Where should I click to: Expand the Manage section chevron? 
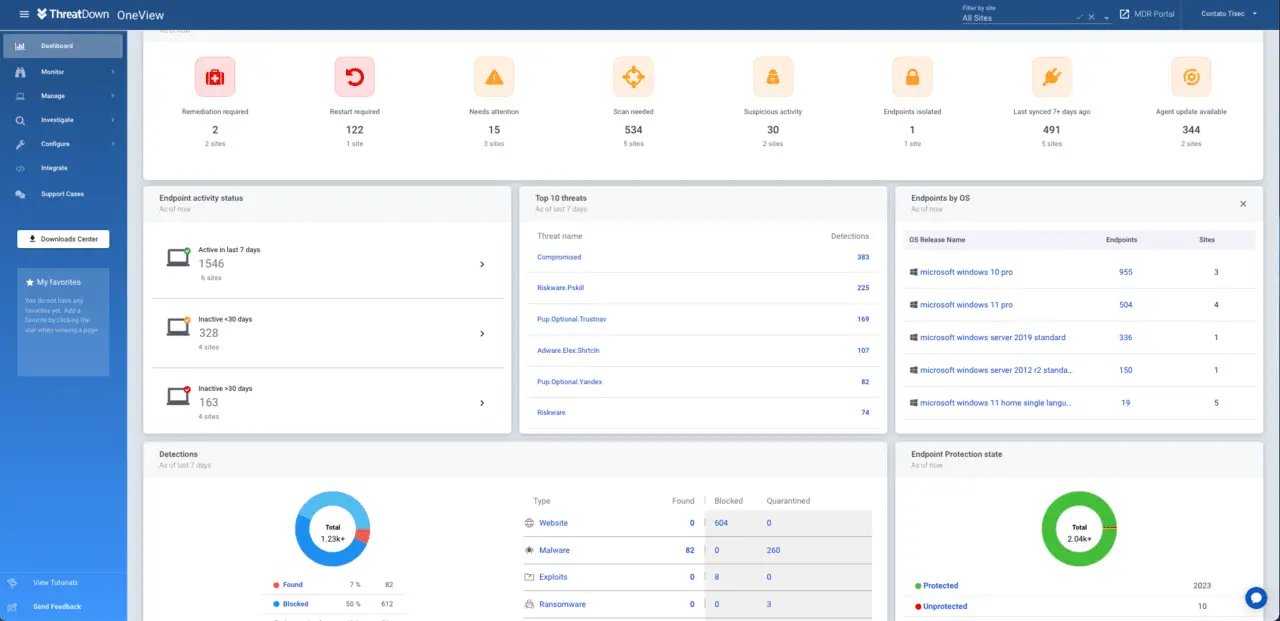pyautogui.click(x=113, y=94)
